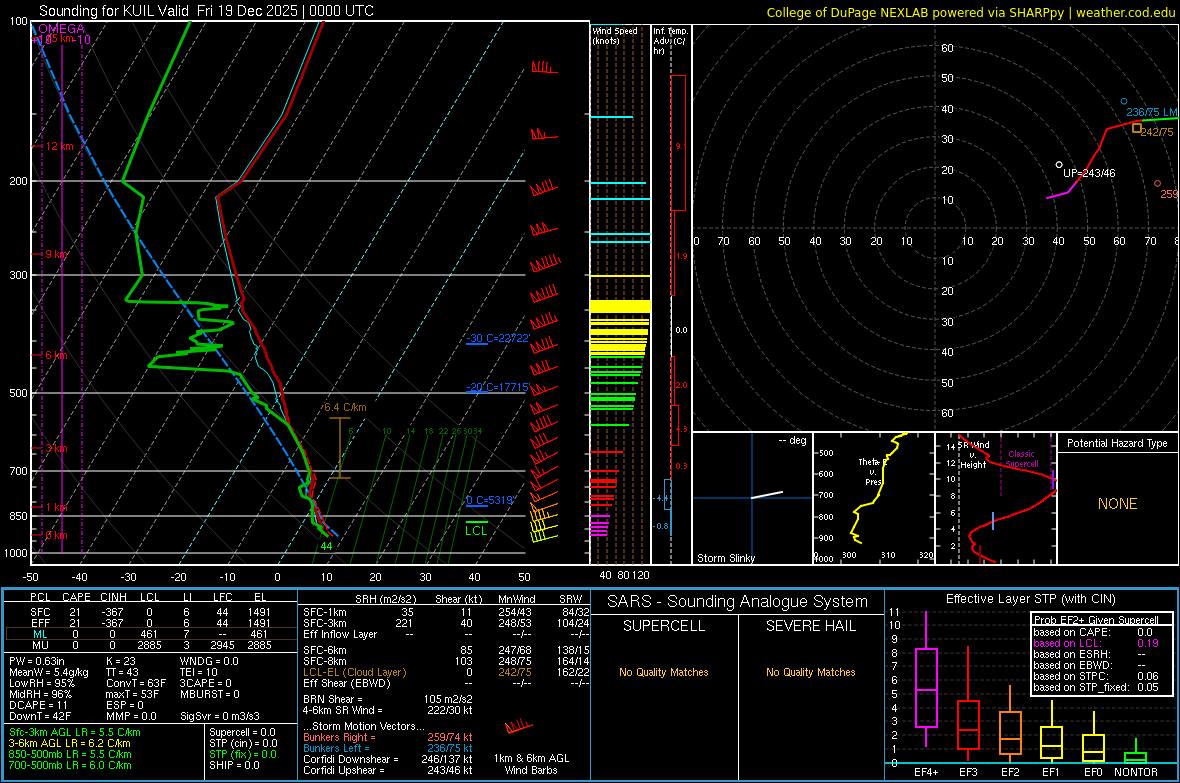The width and height of the screenshot is (1180, 783).
Task: Click the ML parcel row label
Action: pyautogui.click(x=40, y=634)
